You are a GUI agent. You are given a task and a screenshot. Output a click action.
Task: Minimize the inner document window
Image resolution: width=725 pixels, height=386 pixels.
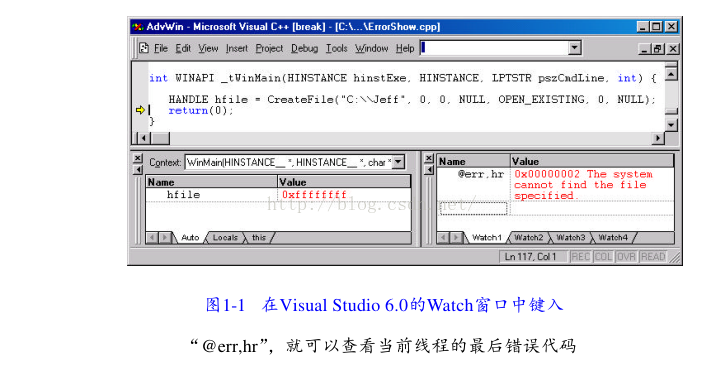[x=644, y=49]
